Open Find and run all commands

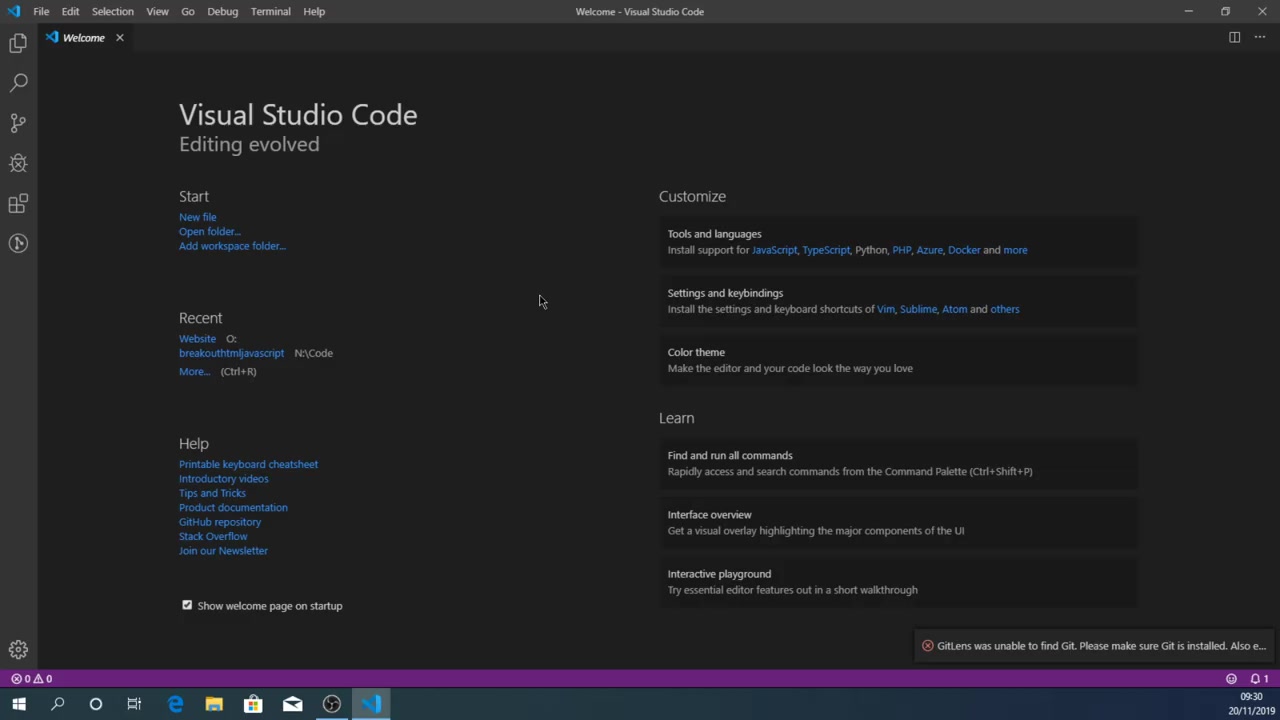(897, 463)
